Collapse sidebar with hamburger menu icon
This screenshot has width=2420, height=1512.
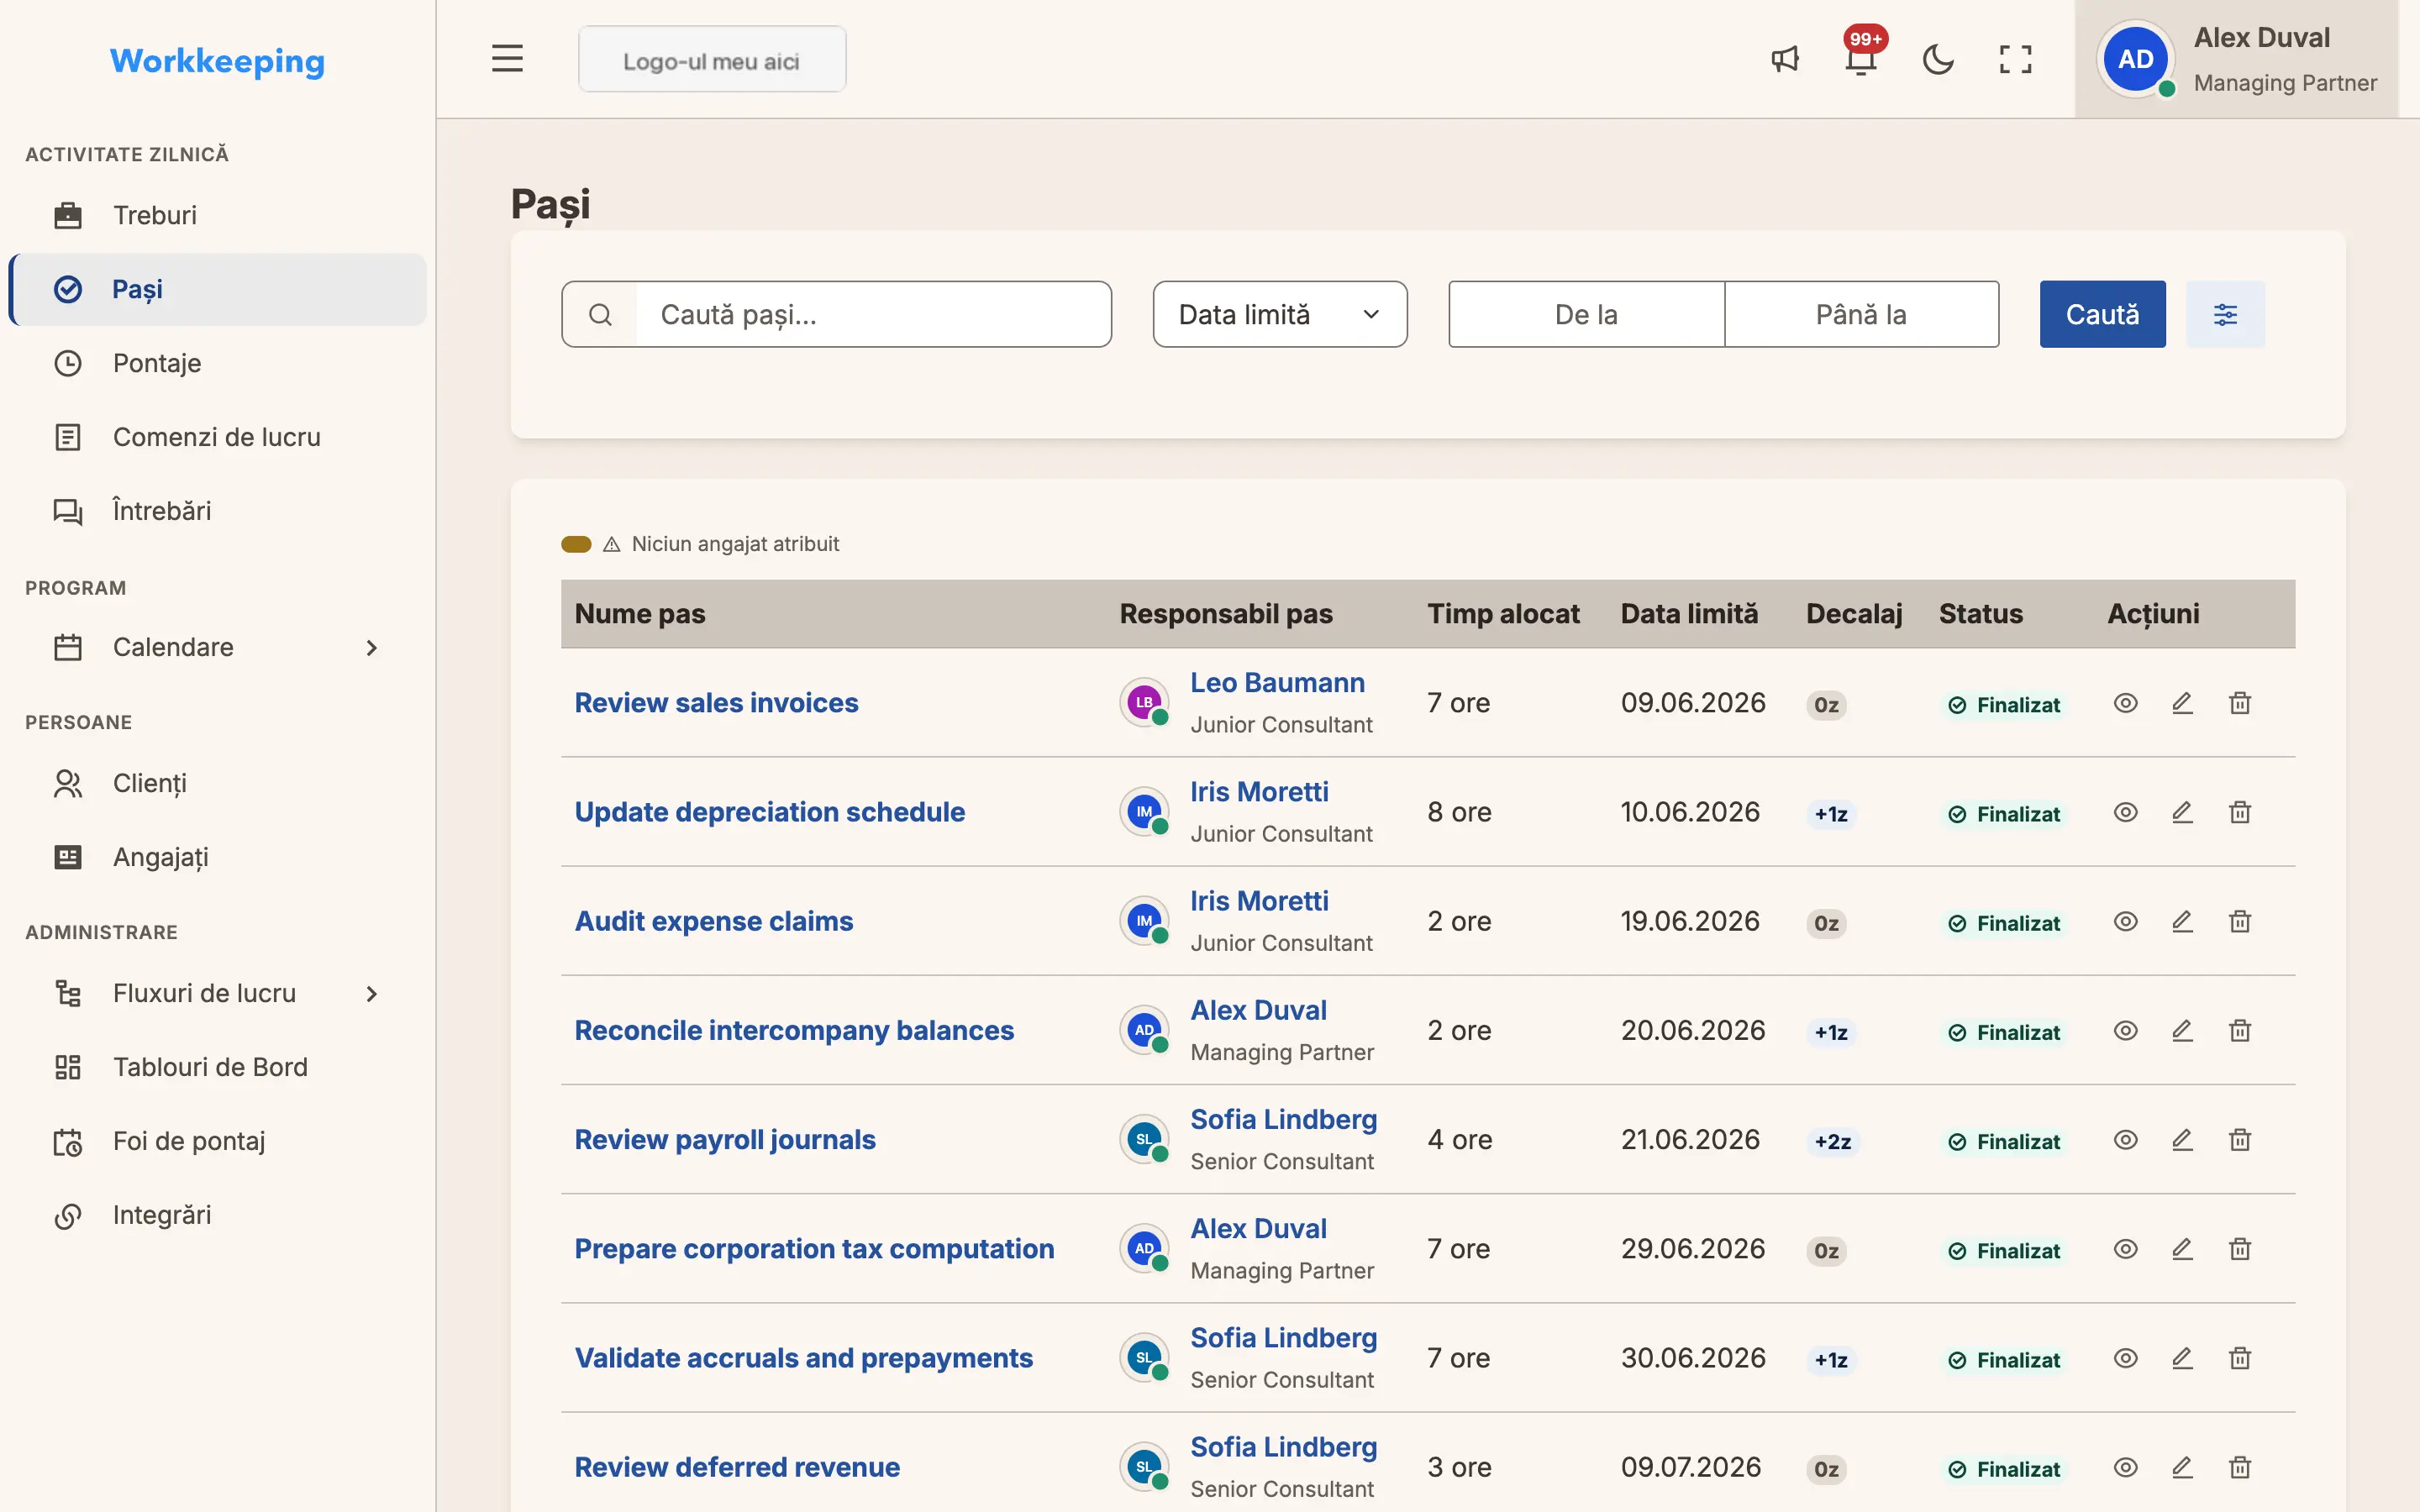click(507, 59)
